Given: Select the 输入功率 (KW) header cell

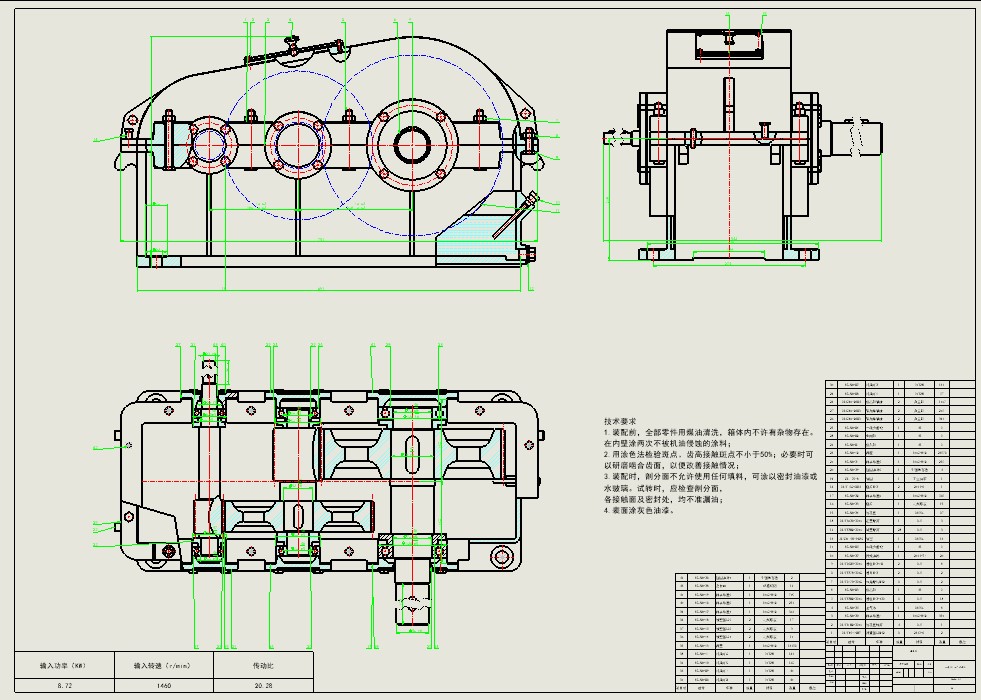Looking at the screenshot, I should tap(63, 664).
